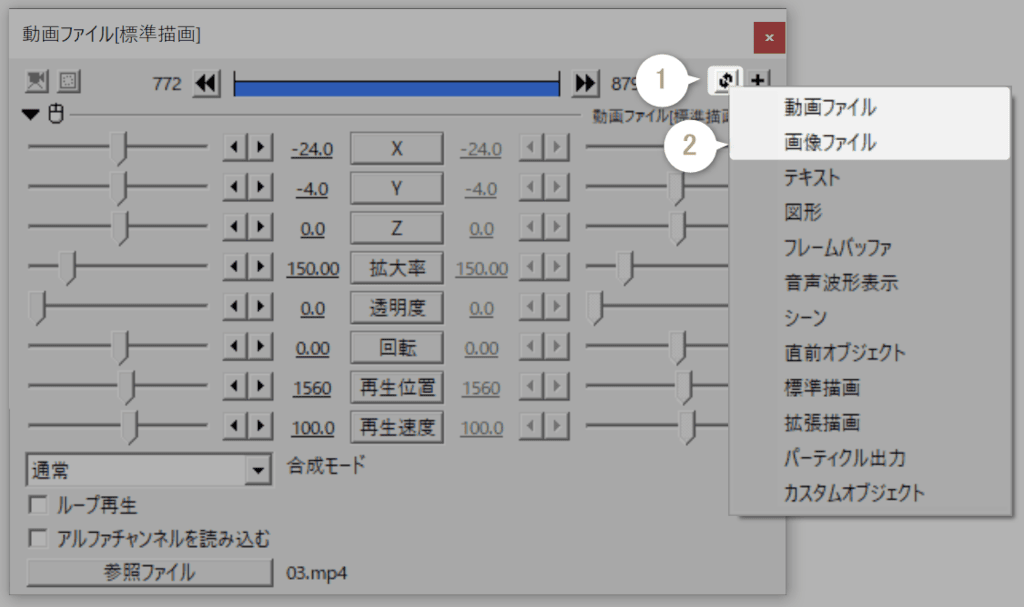The width and height of the screenshot is (1024, 607).
Task: Click the fast-forward arrows on the seek bar
Action: click(584, 83)
